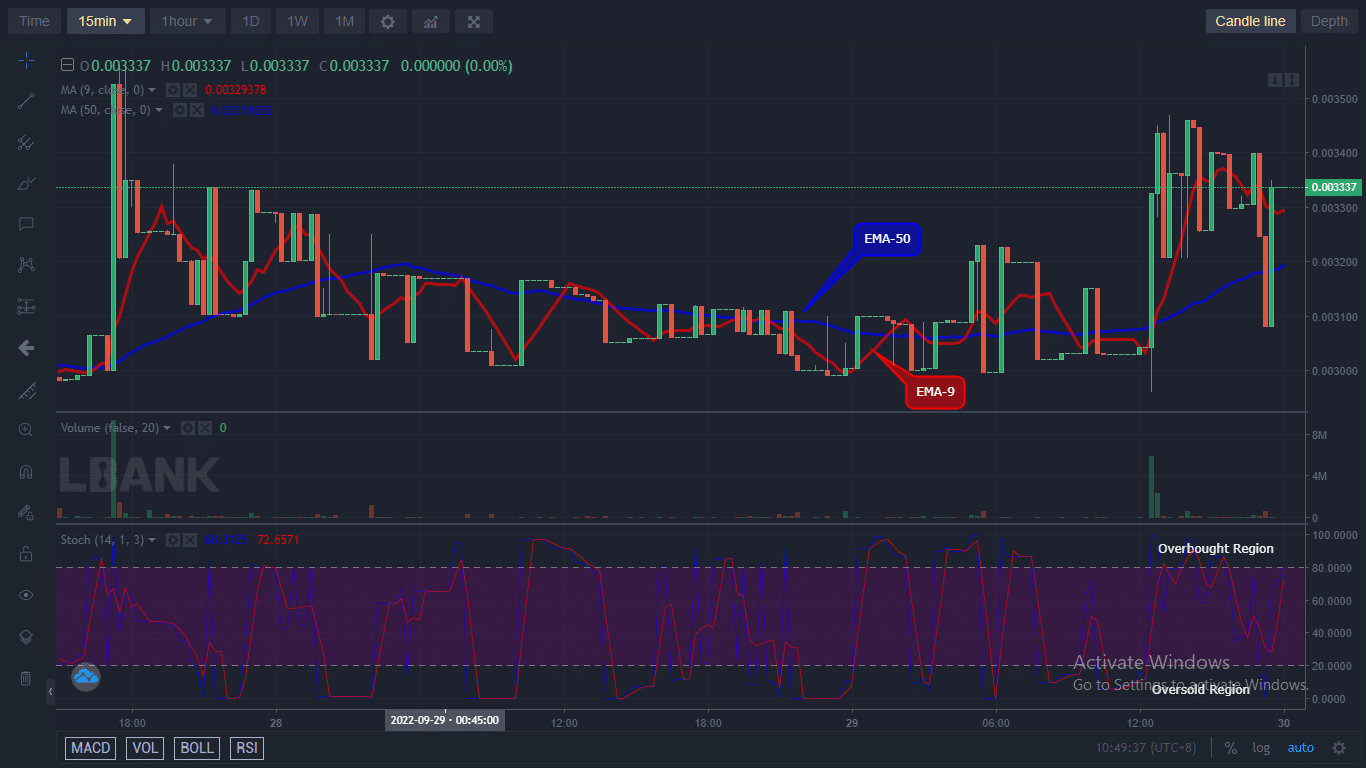Click the trash icon to remove drawings
Viewport: 1366px width, 768px height.
(26, 678)
